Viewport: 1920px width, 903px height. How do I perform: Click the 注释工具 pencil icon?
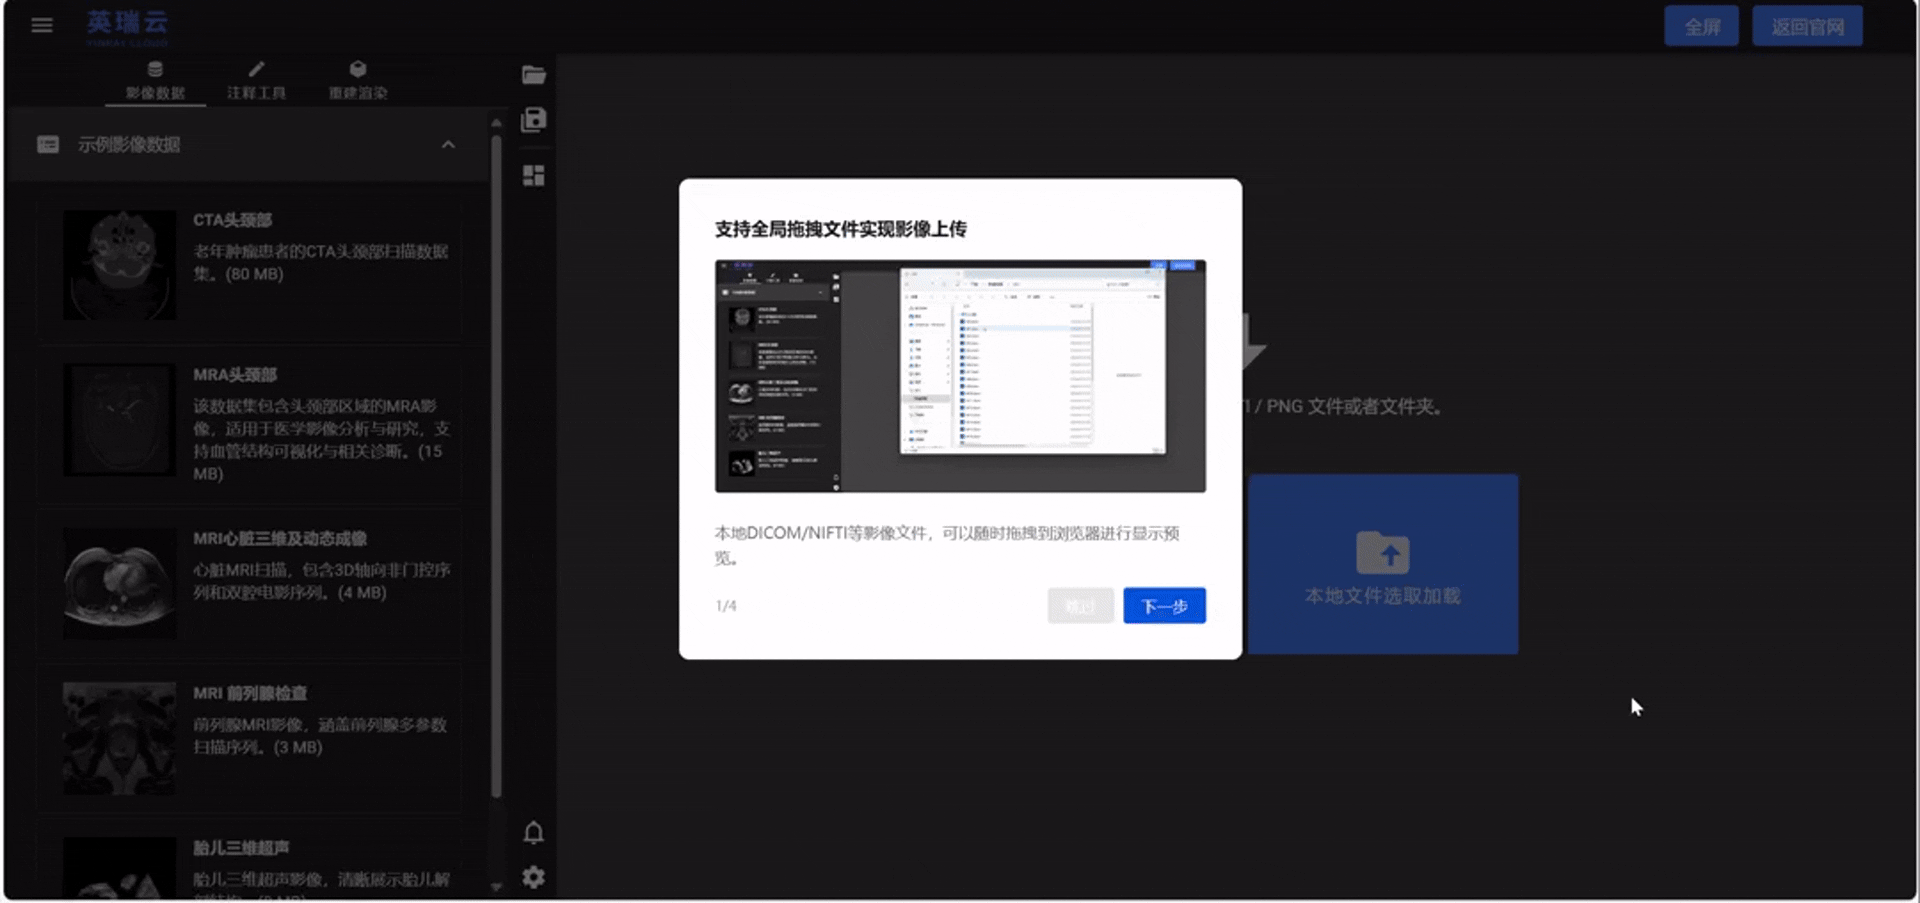click(256, 69)
